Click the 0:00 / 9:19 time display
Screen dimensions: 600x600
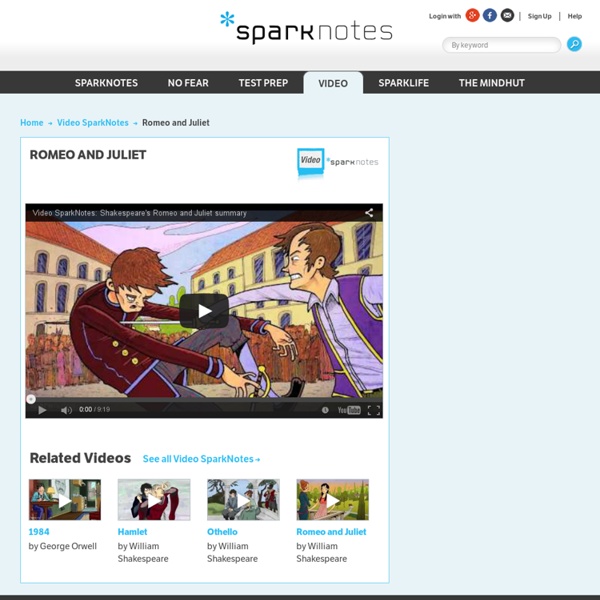point(94,409)
